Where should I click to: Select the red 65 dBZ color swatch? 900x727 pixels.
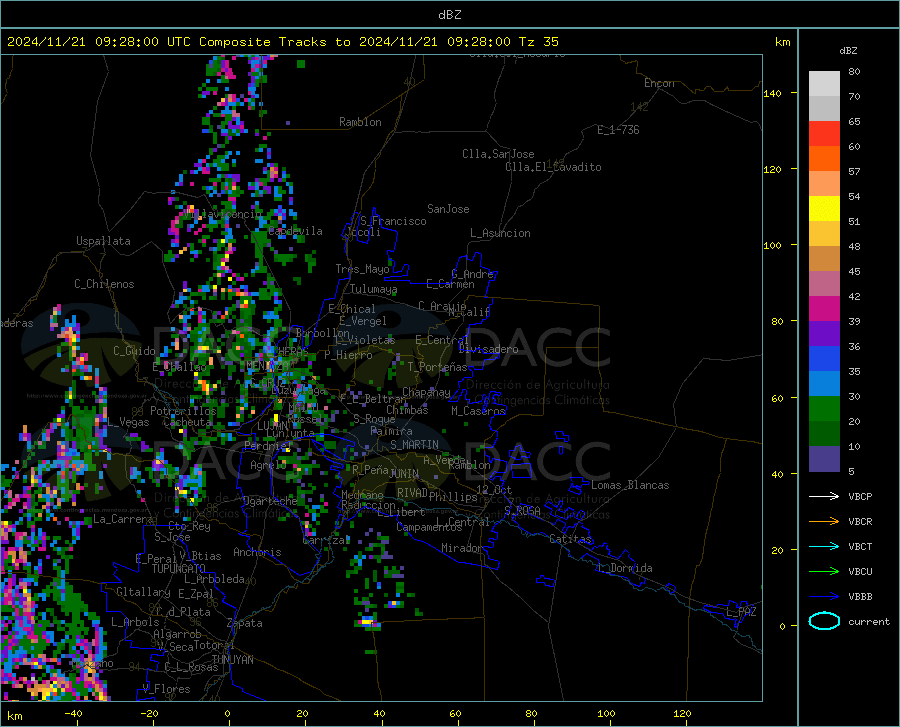pyautogui.click(x=824, y=134)
